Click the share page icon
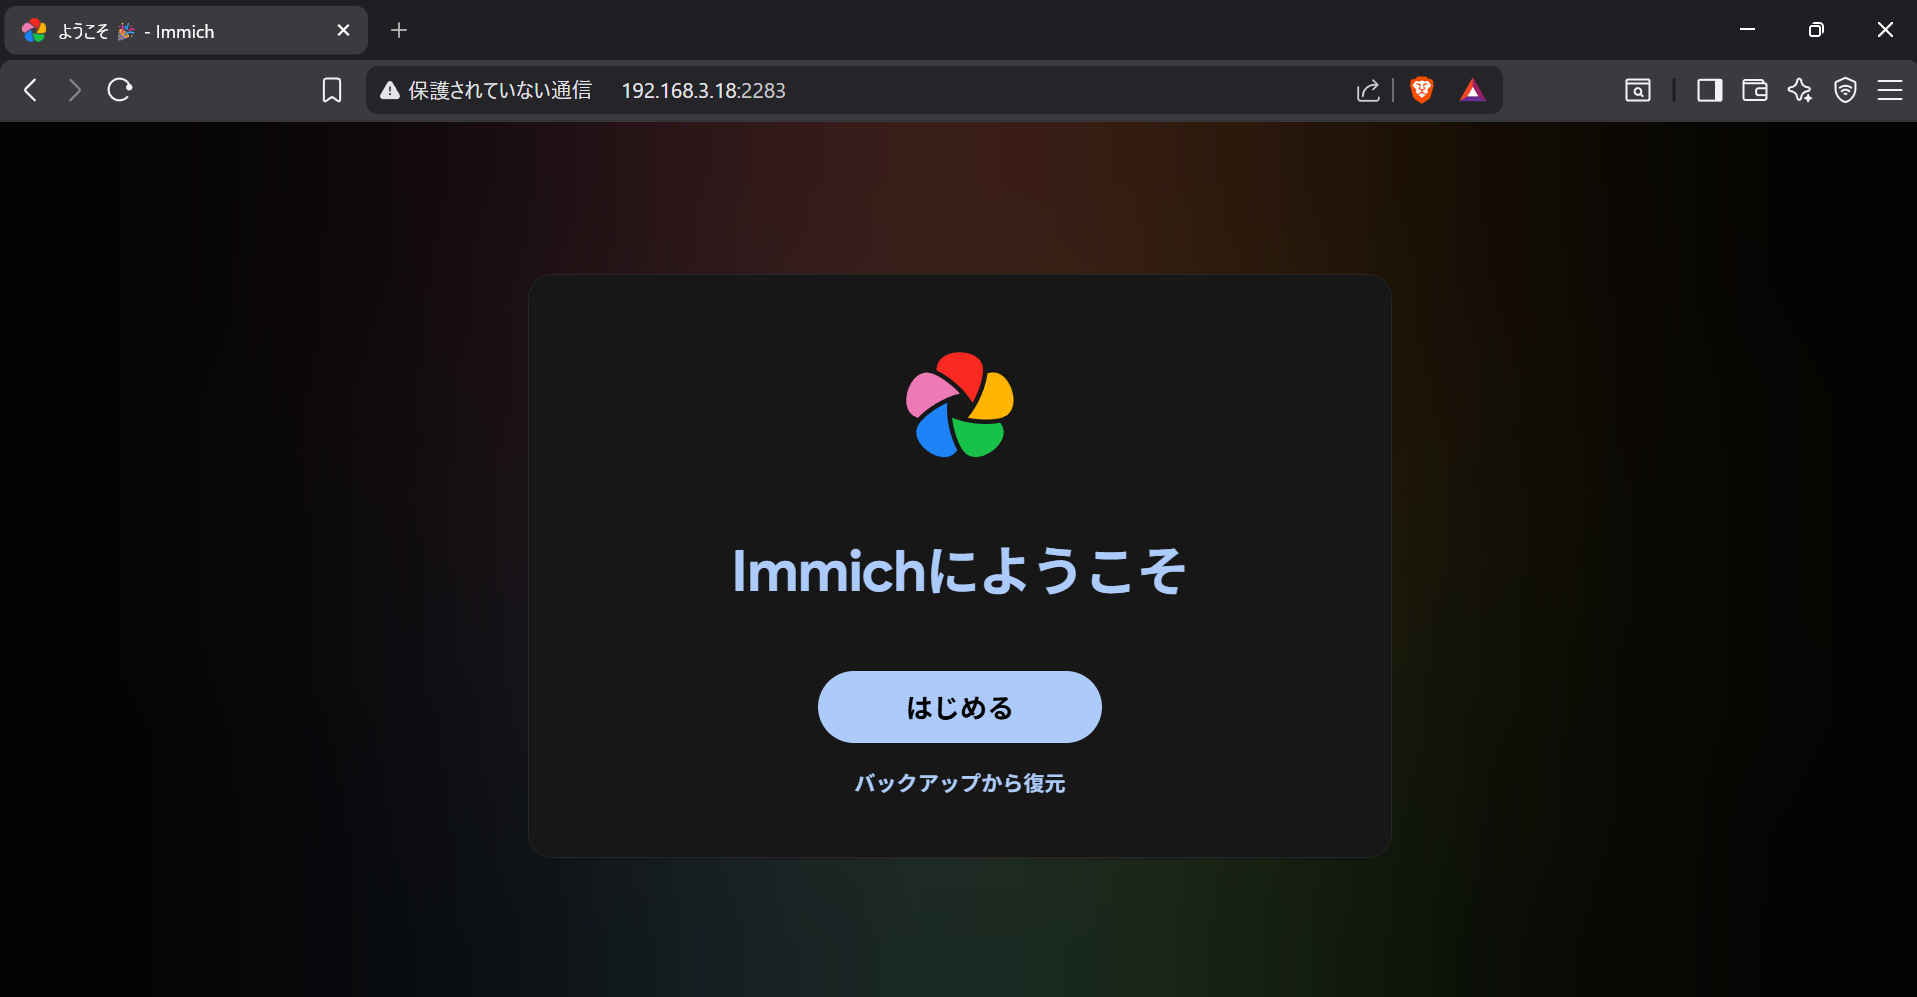The height and width of the screenshot is (997, 1917). click(1367, 90)
